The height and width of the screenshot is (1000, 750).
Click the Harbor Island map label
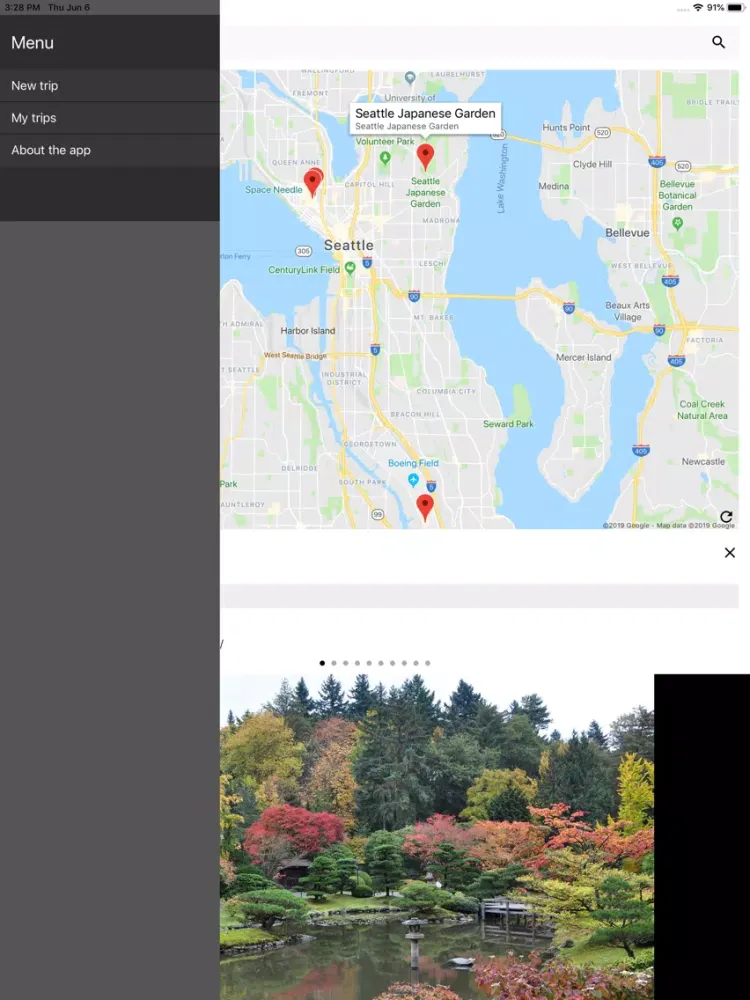(307, 331)
